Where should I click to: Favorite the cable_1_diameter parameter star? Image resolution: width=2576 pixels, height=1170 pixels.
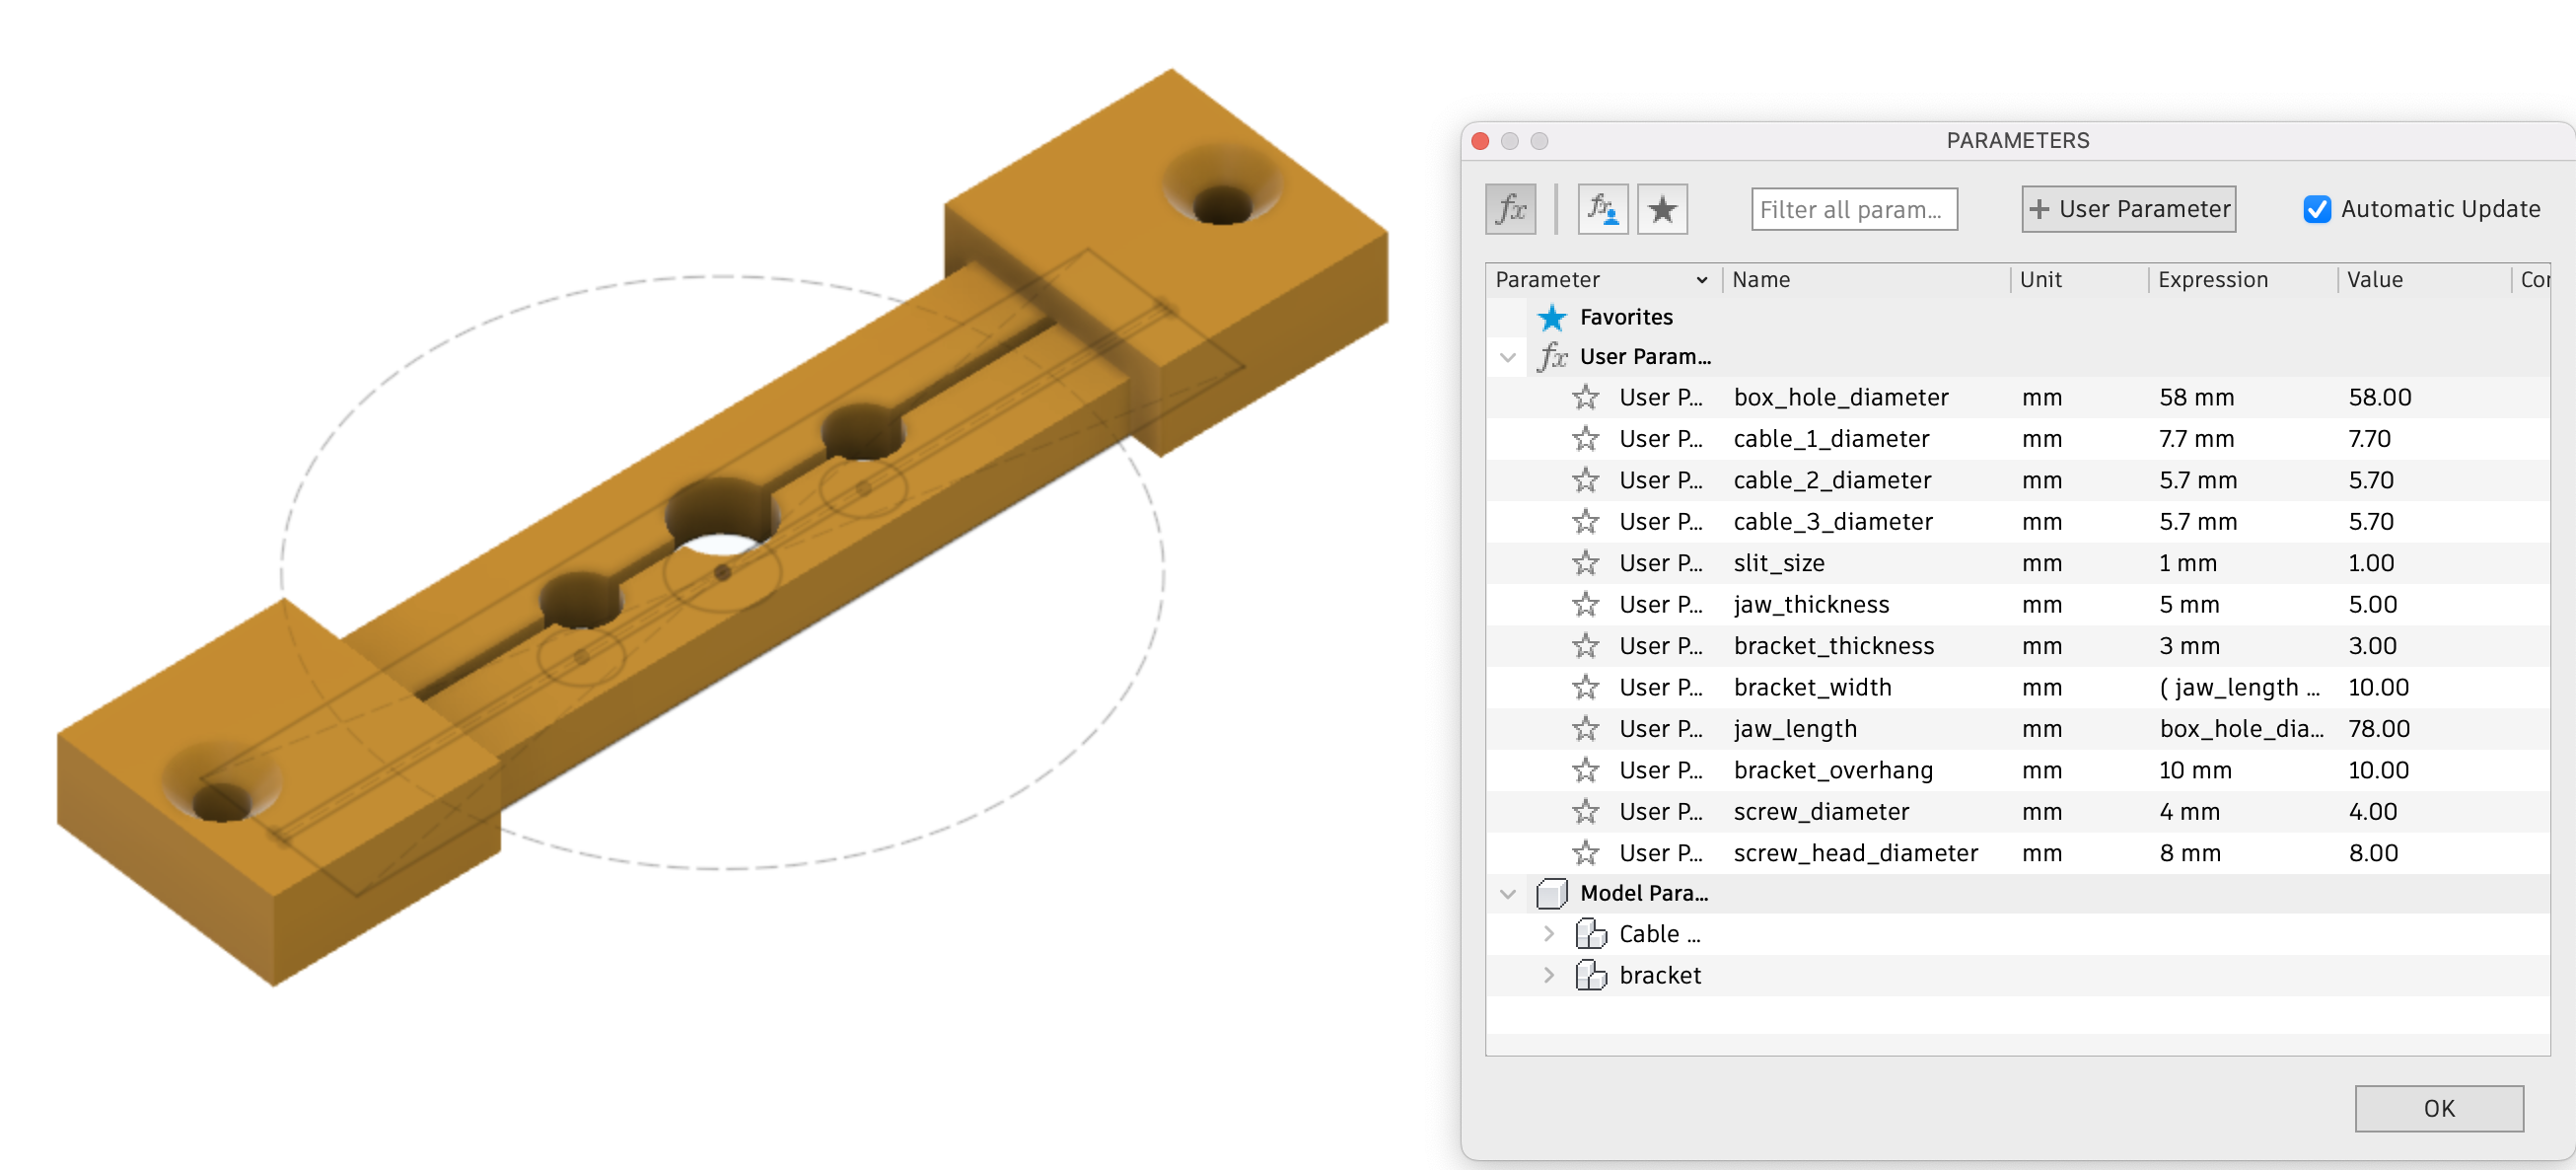1585,439
